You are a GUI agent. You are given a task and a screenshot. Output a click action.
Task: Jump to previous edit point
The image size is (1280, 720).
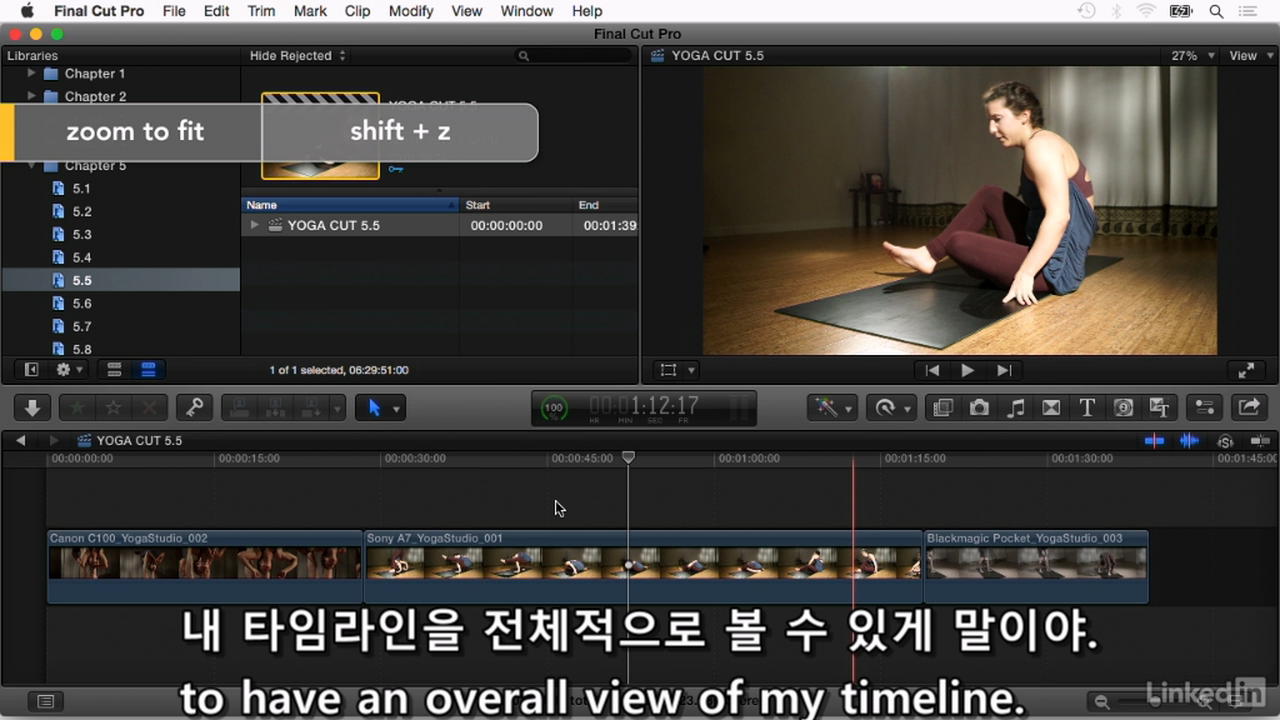[x=932, y=370]
